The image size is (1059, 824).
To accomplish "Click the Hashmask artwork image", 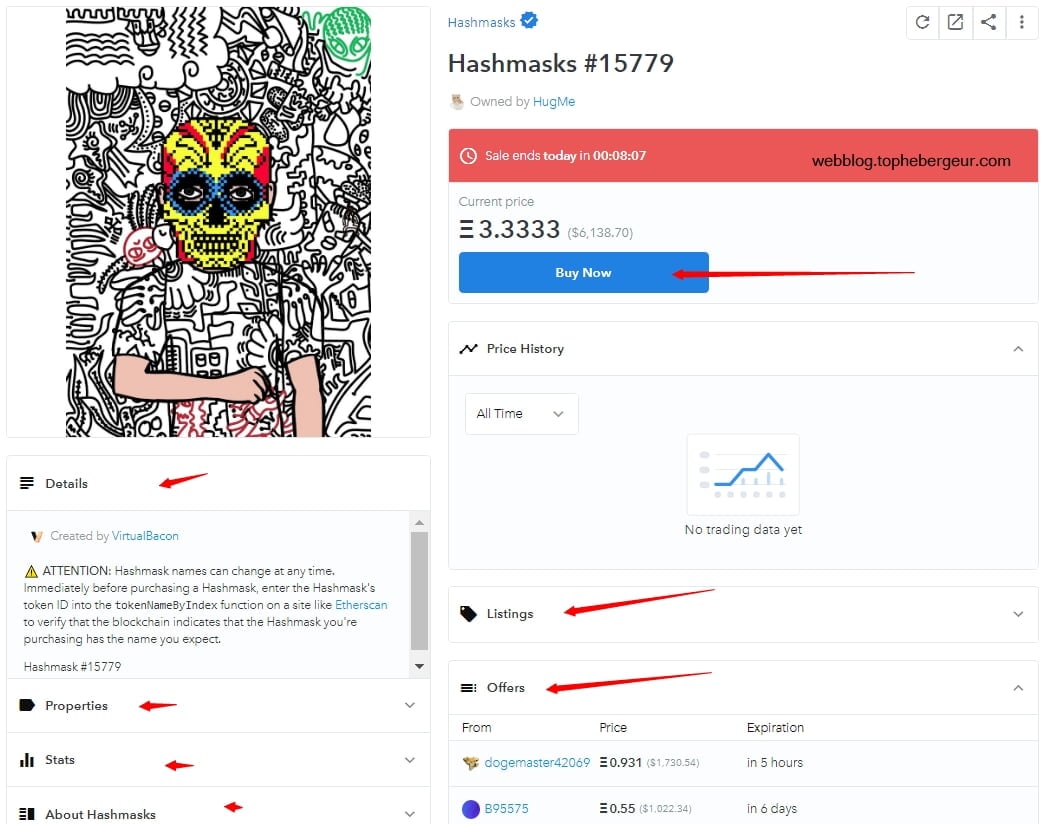I will [218, 222].
